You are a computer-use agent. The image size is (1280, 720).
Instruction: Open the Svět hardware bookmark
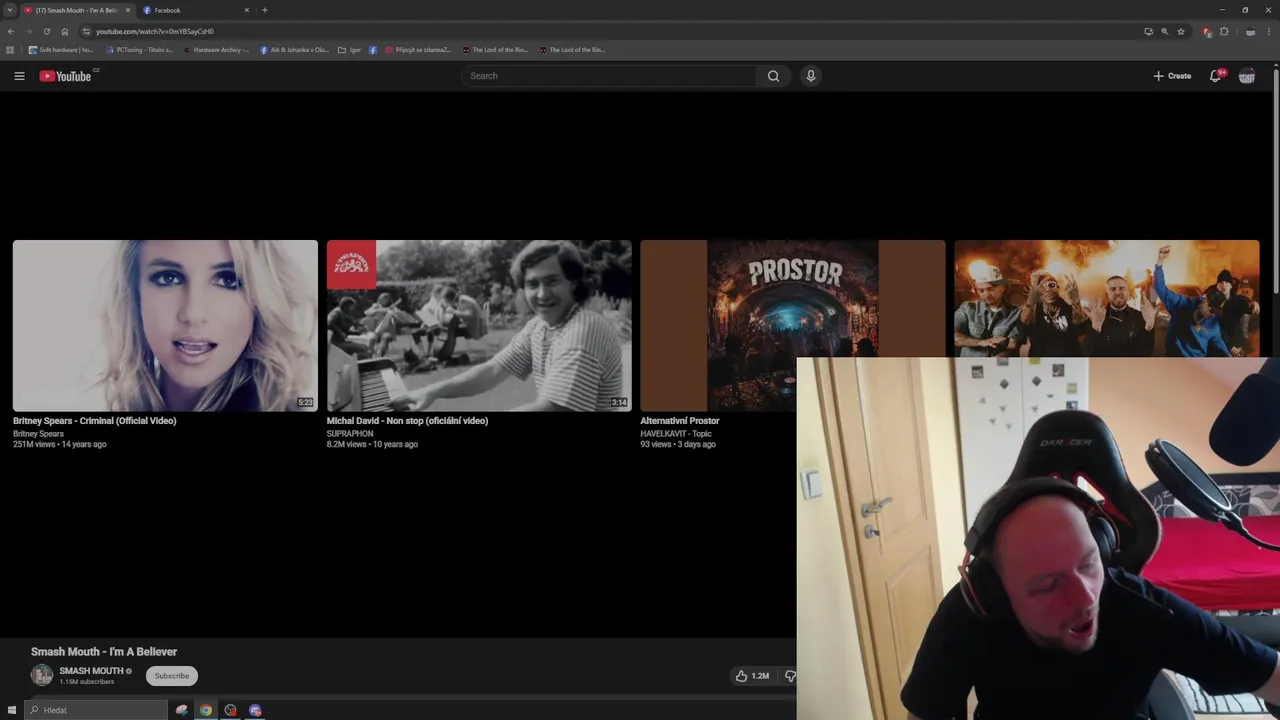[61, 50]
